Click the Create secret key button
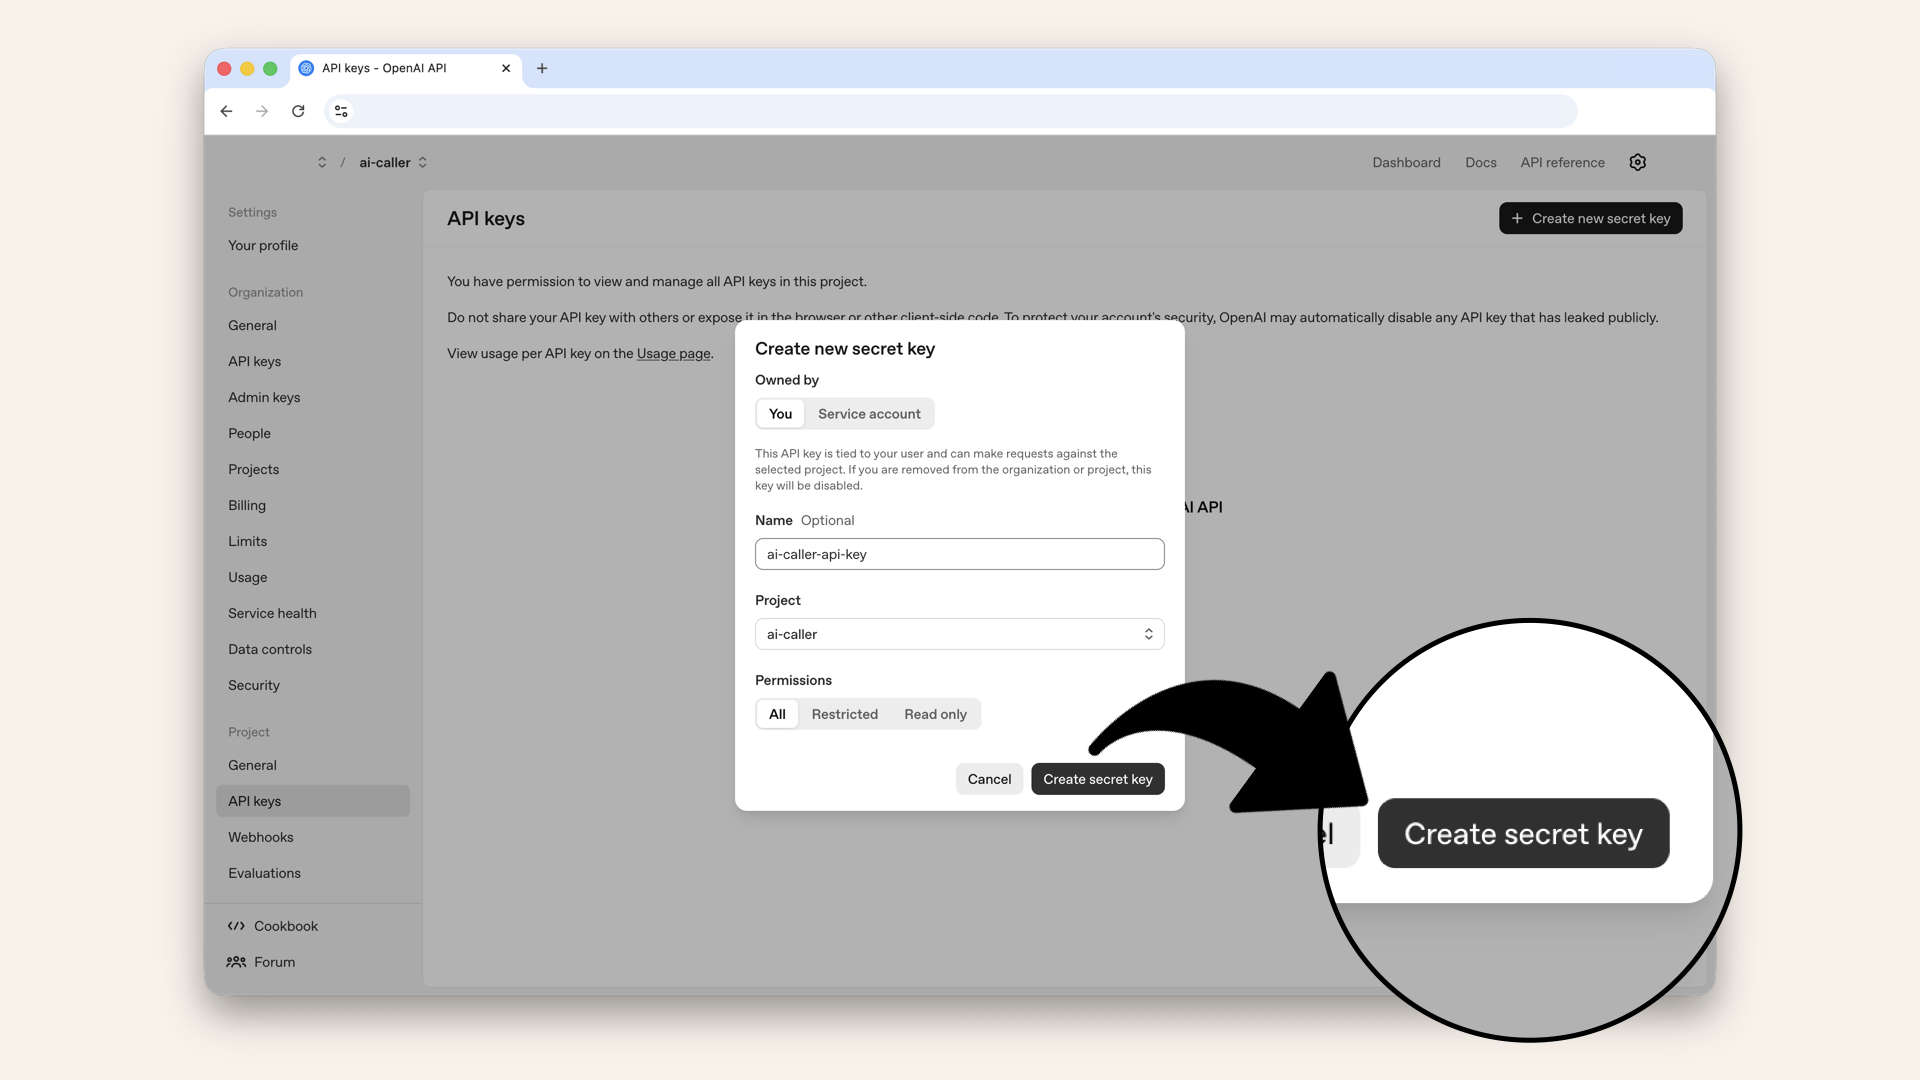1920x1080 pixels. (1097, 778)
